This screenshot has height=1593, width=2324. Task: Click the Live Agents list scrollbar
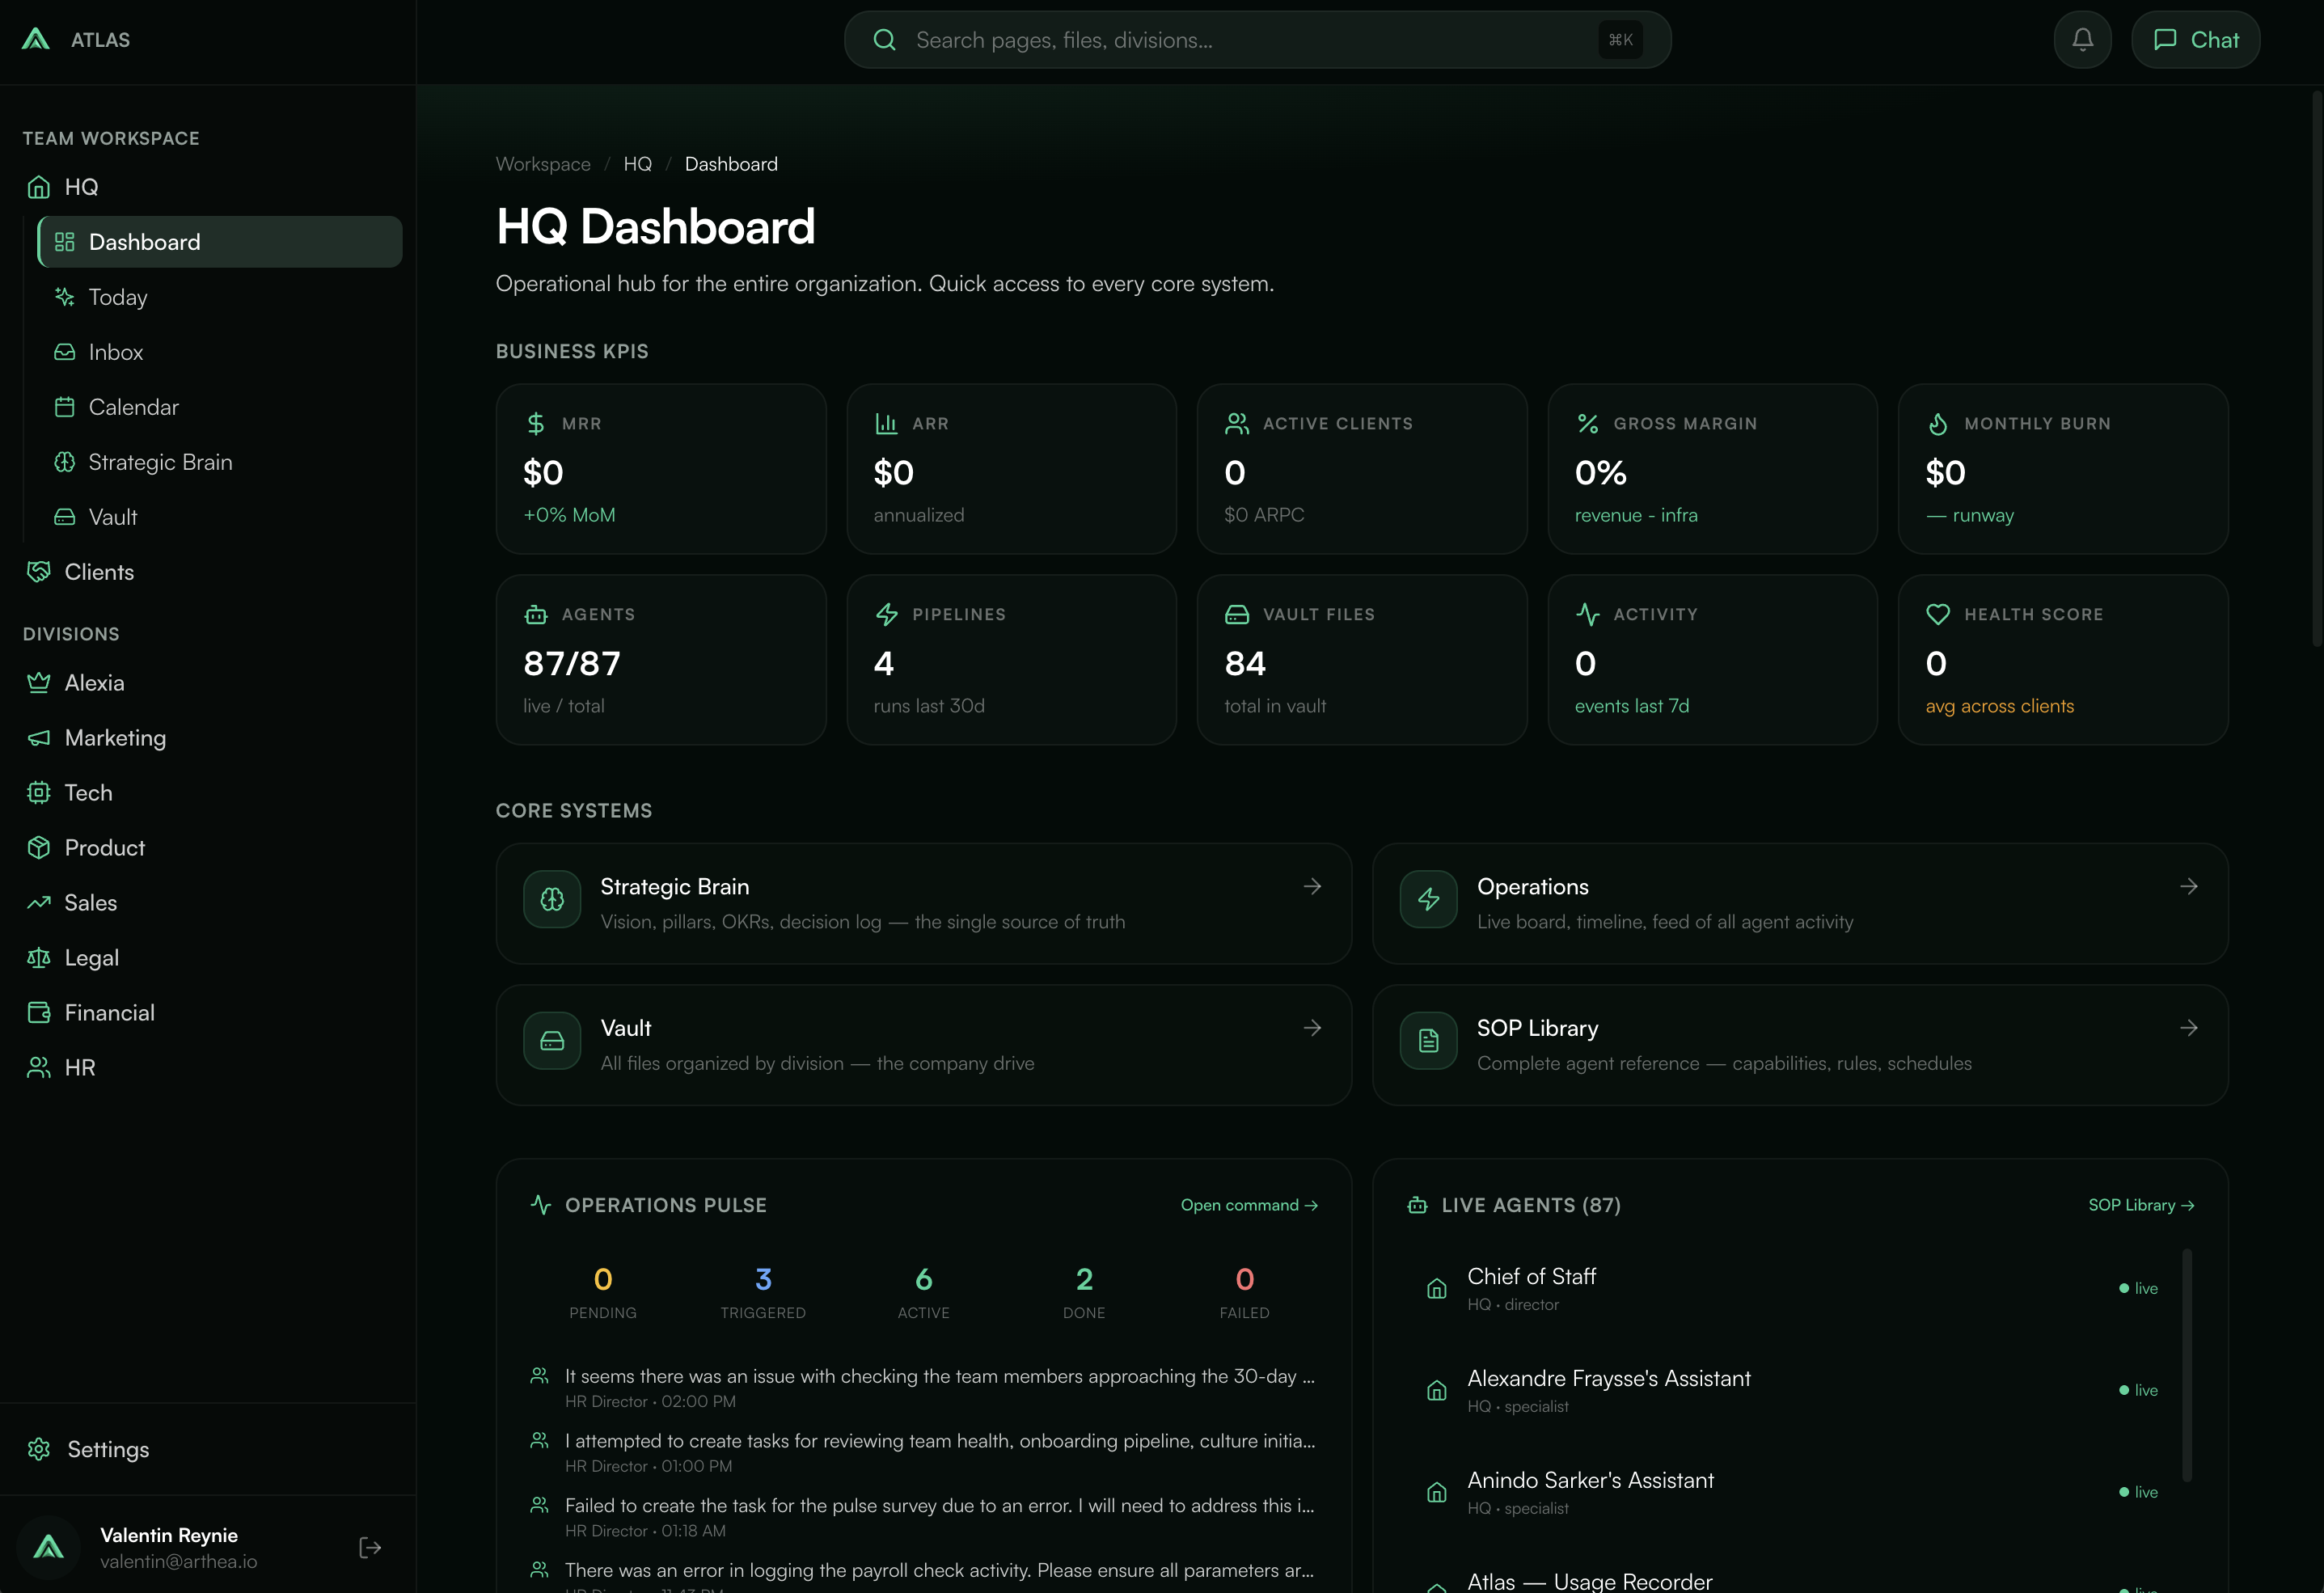[2187, 1364]
